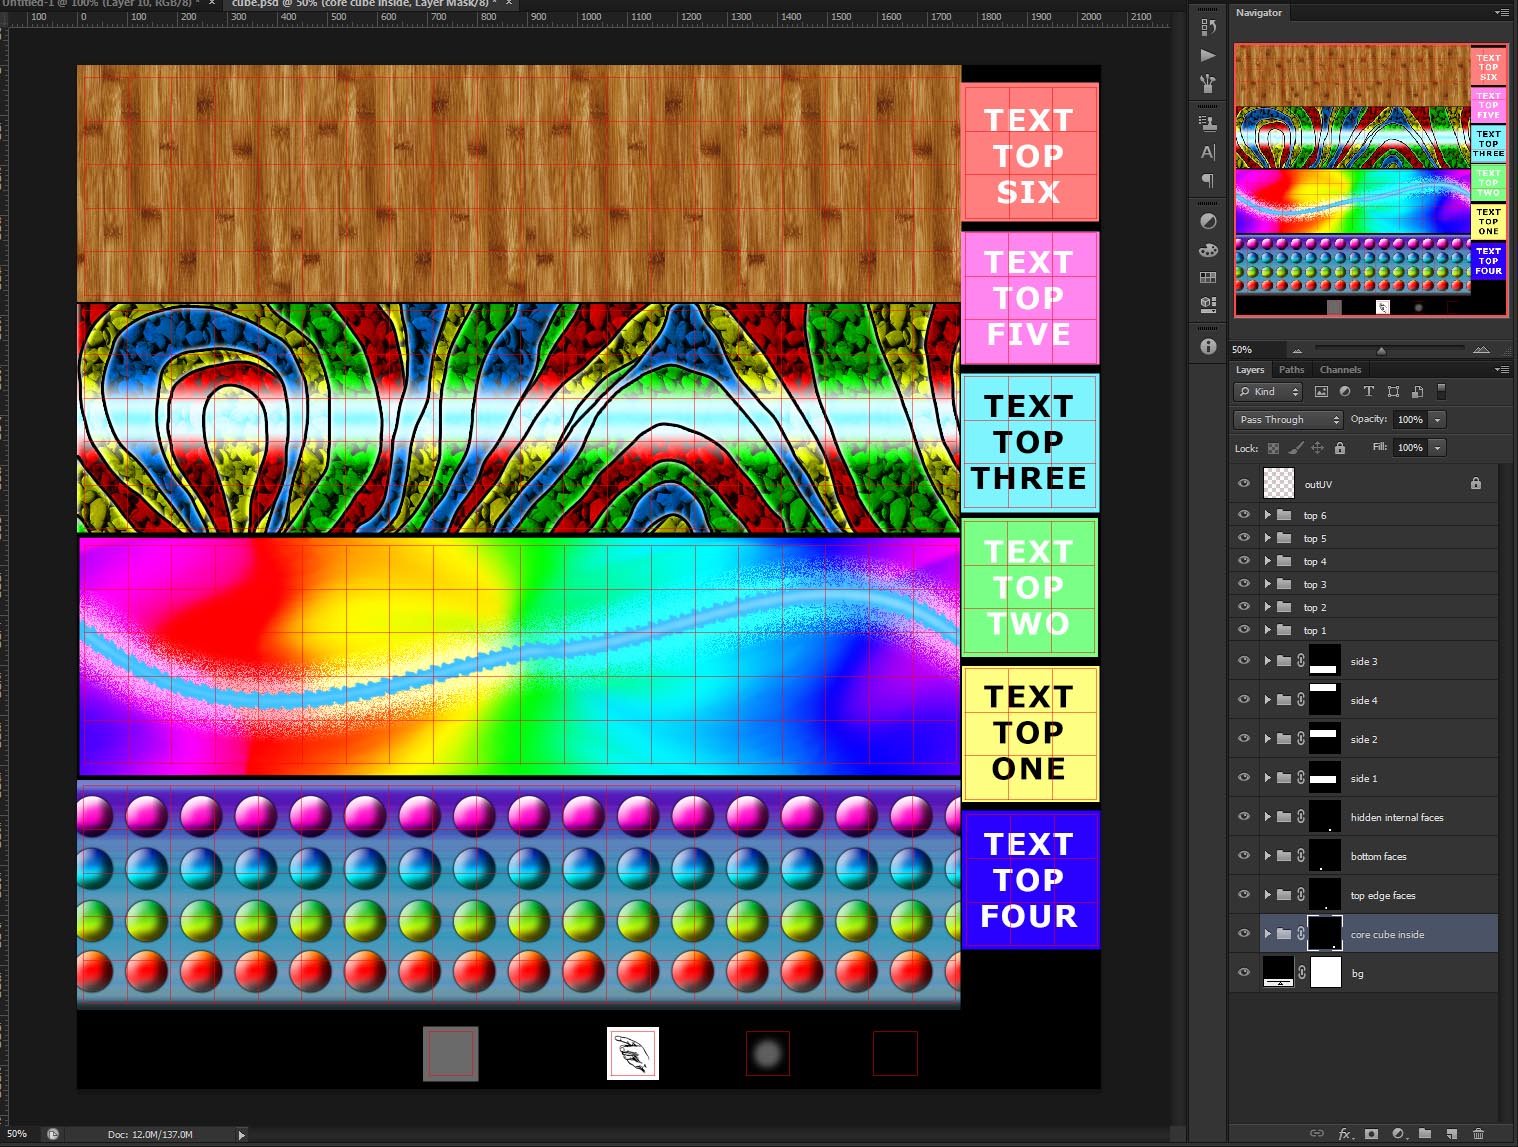This screenshot has width=1518, height=1147.
Task: Select the bg layer white mask thumbnail
Action: (1326, 972)
